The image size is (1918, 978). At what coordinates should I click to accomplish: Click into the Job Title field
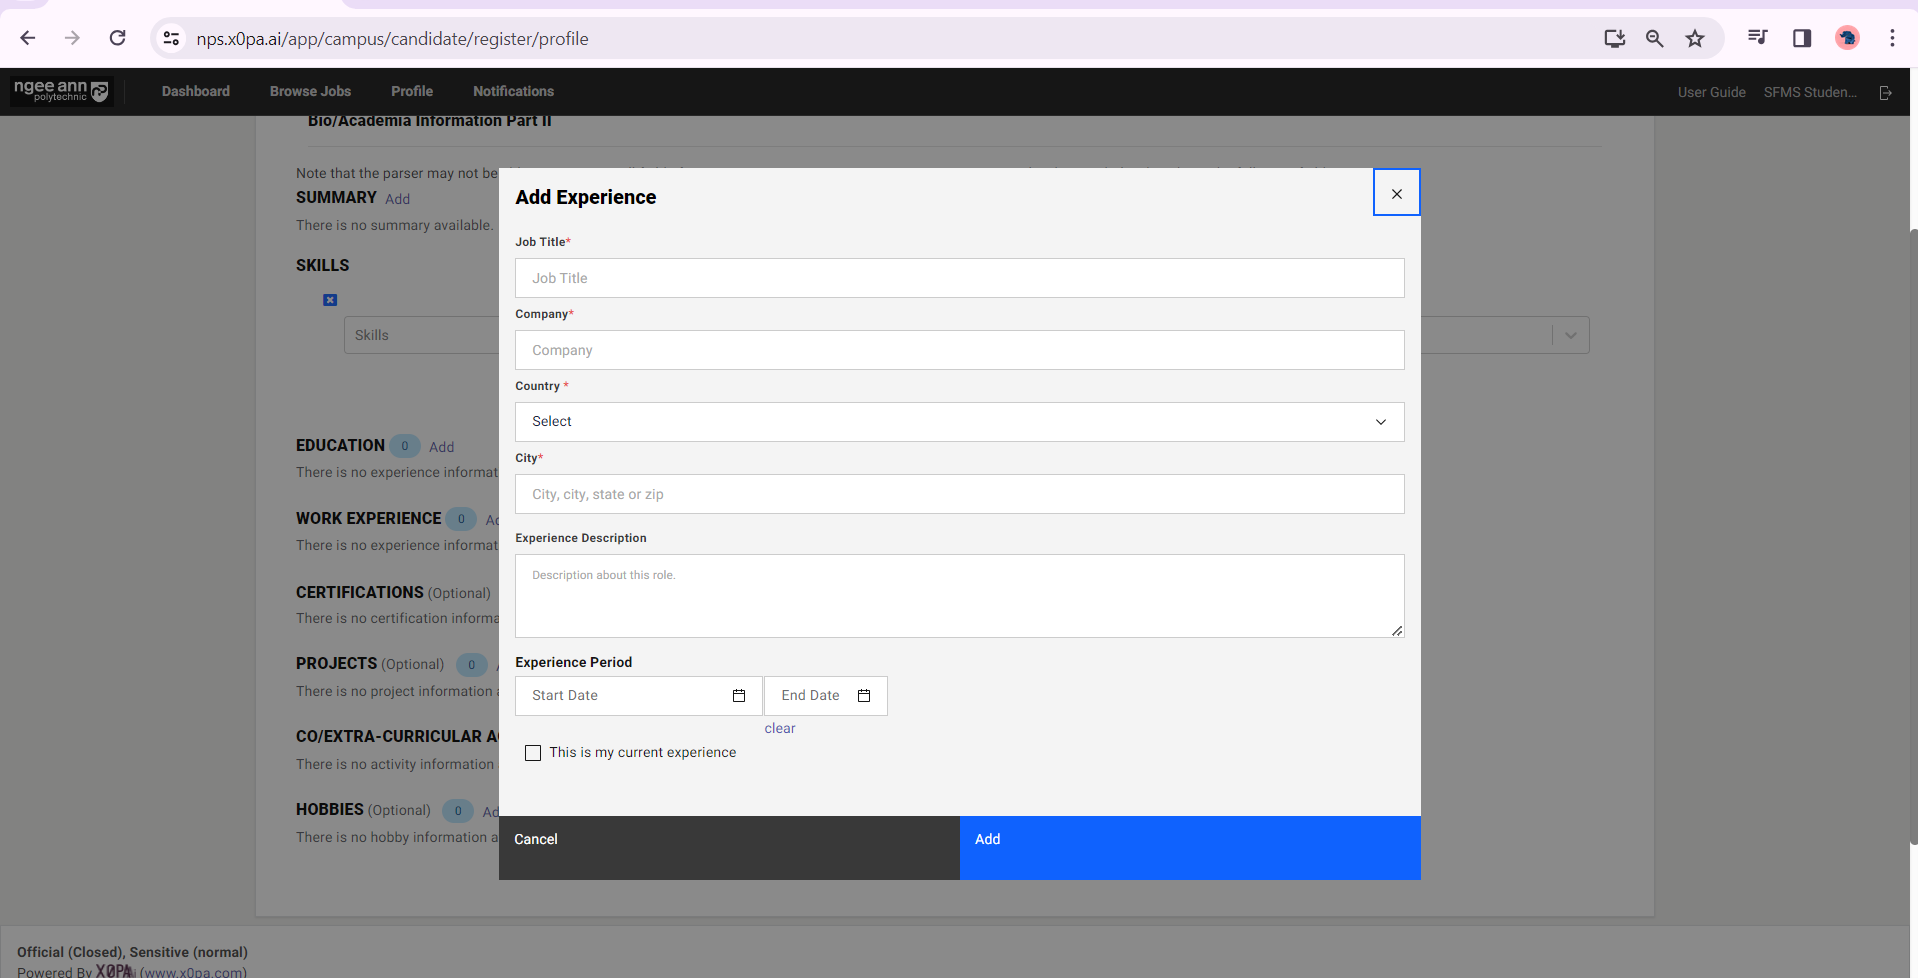coord(959,278)
